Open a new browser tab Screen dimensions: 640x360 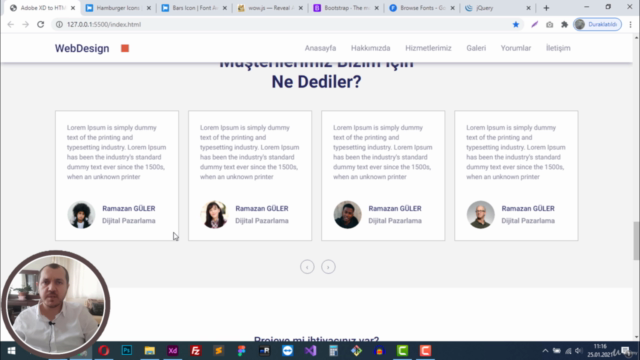(546, 8)
